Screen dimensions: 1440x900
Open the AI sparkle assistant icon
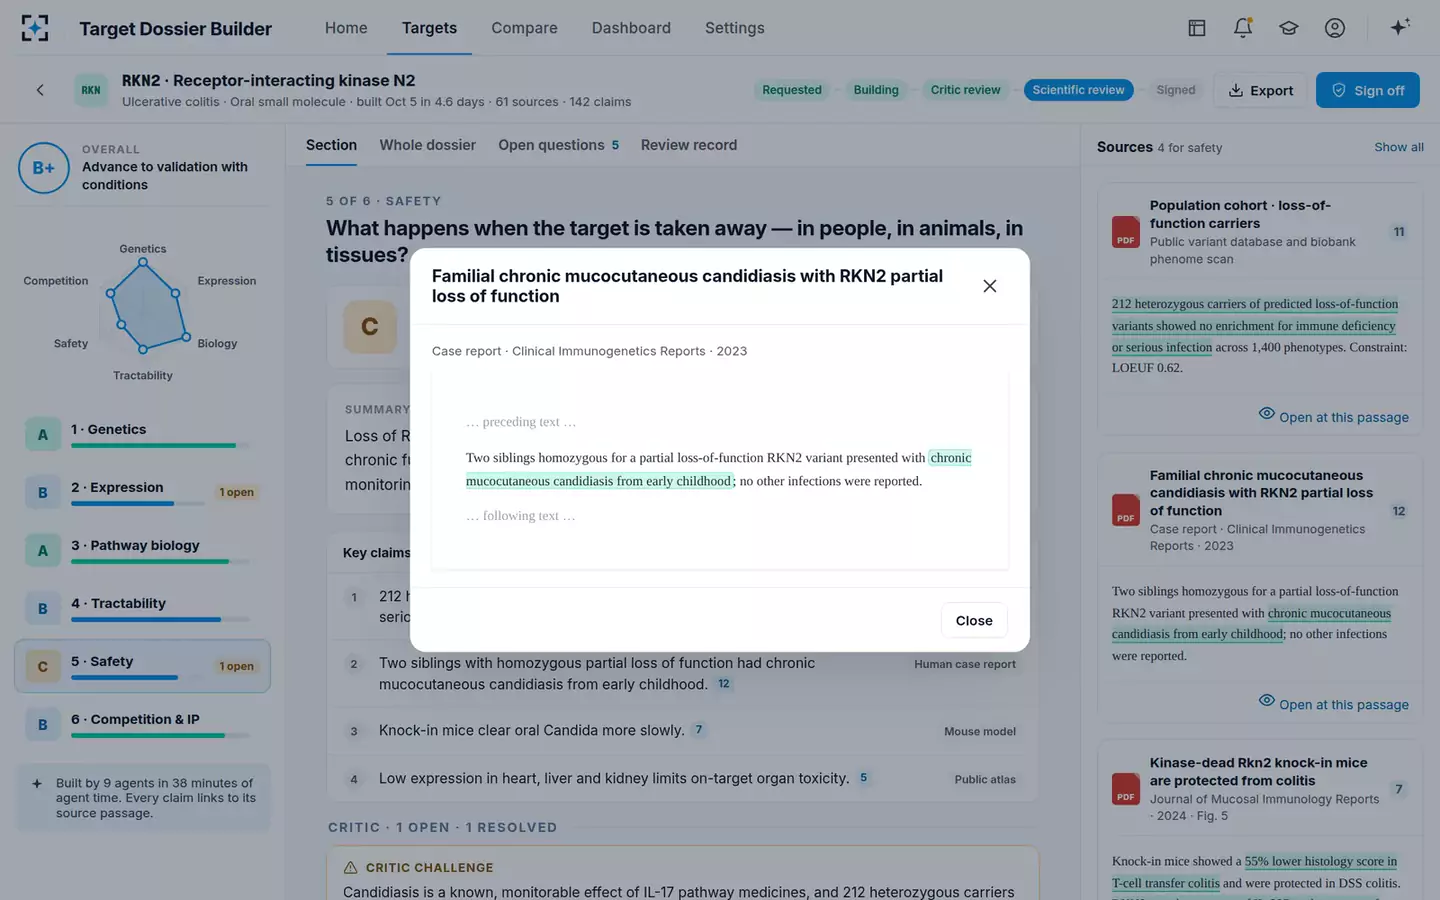point(1400,27)
